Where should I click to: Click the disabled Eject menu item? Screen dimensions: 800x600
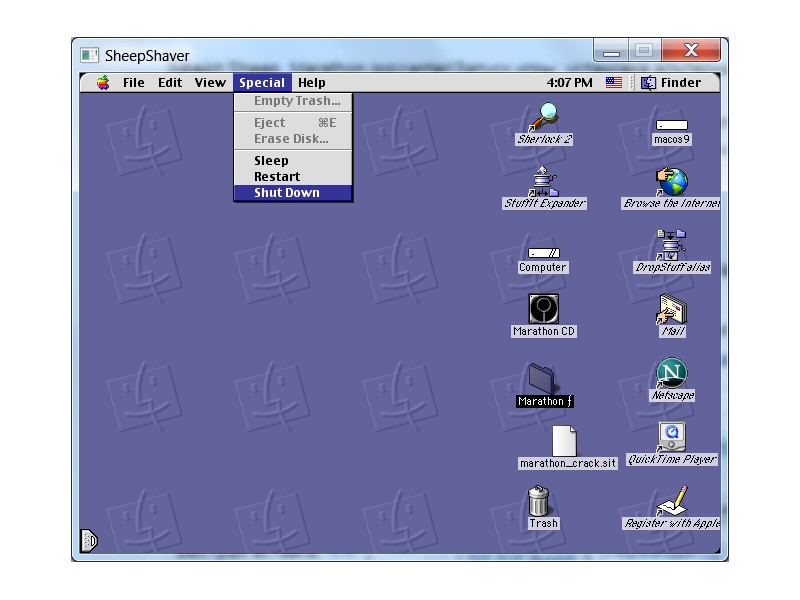coord(293,123)
